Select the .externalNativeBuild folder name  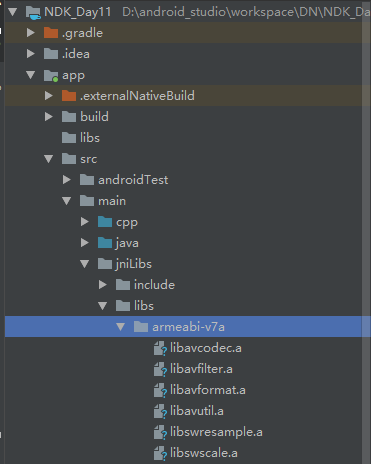(x=137, y=96)
